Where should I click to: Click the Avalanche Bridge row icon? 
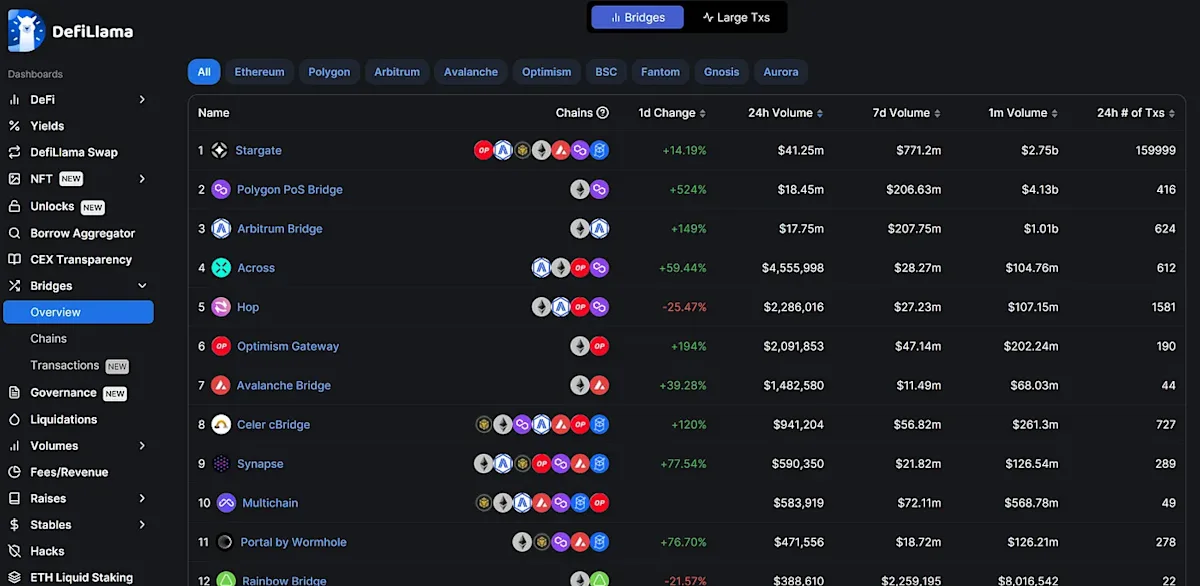coord(221,385)
